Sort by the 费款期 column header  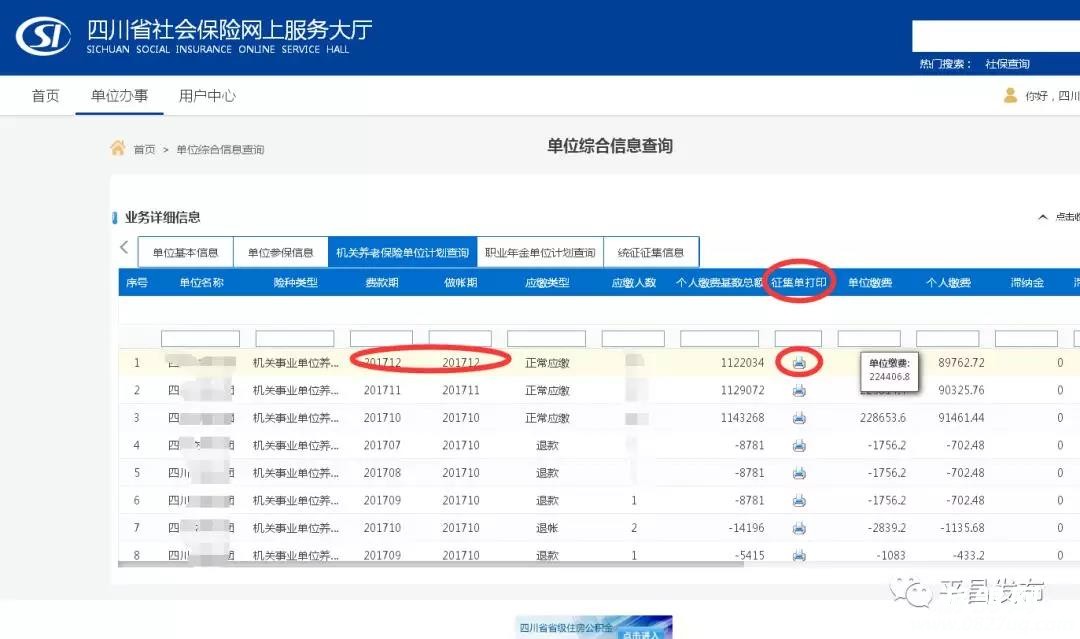click(x=382, y=282)
